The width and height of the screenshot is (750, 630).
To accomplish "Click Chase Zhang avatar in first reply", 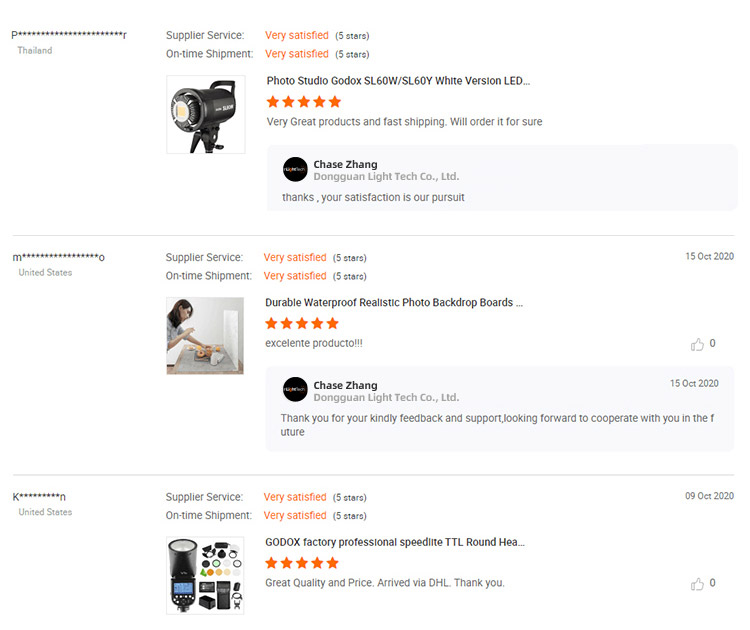I will [x=295, y=170].
